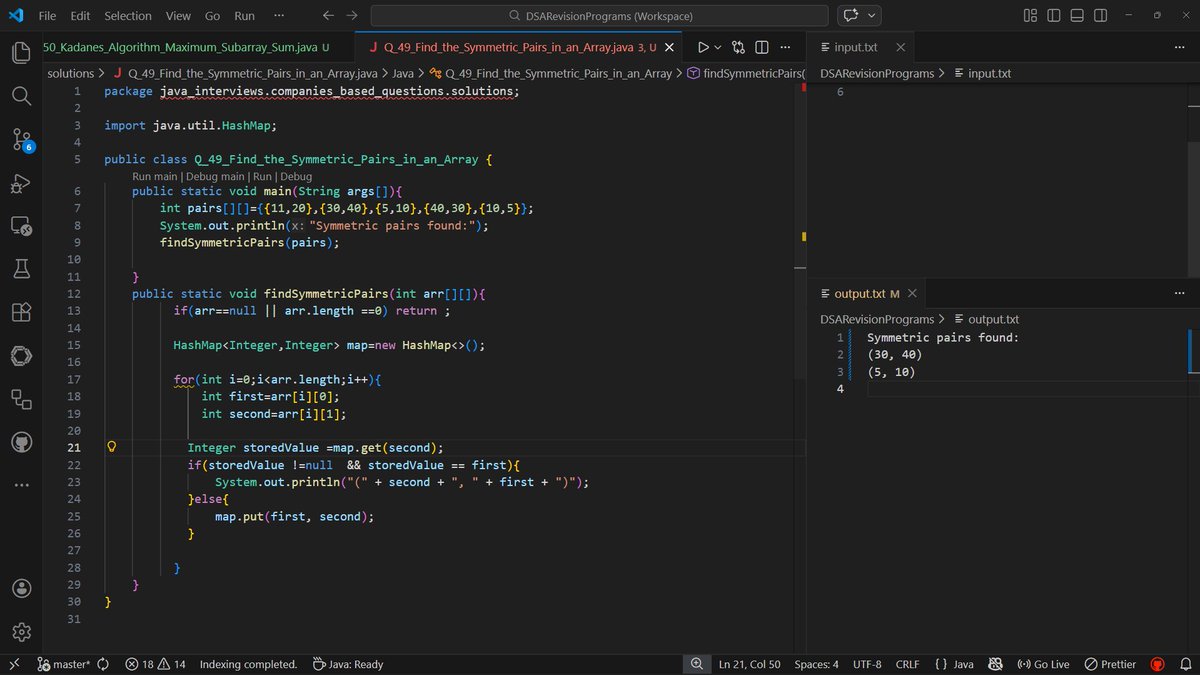Click the Copilot status icon in status bar
The width and height of the screenshot is (1200, 675).
(x=995, y=664)
